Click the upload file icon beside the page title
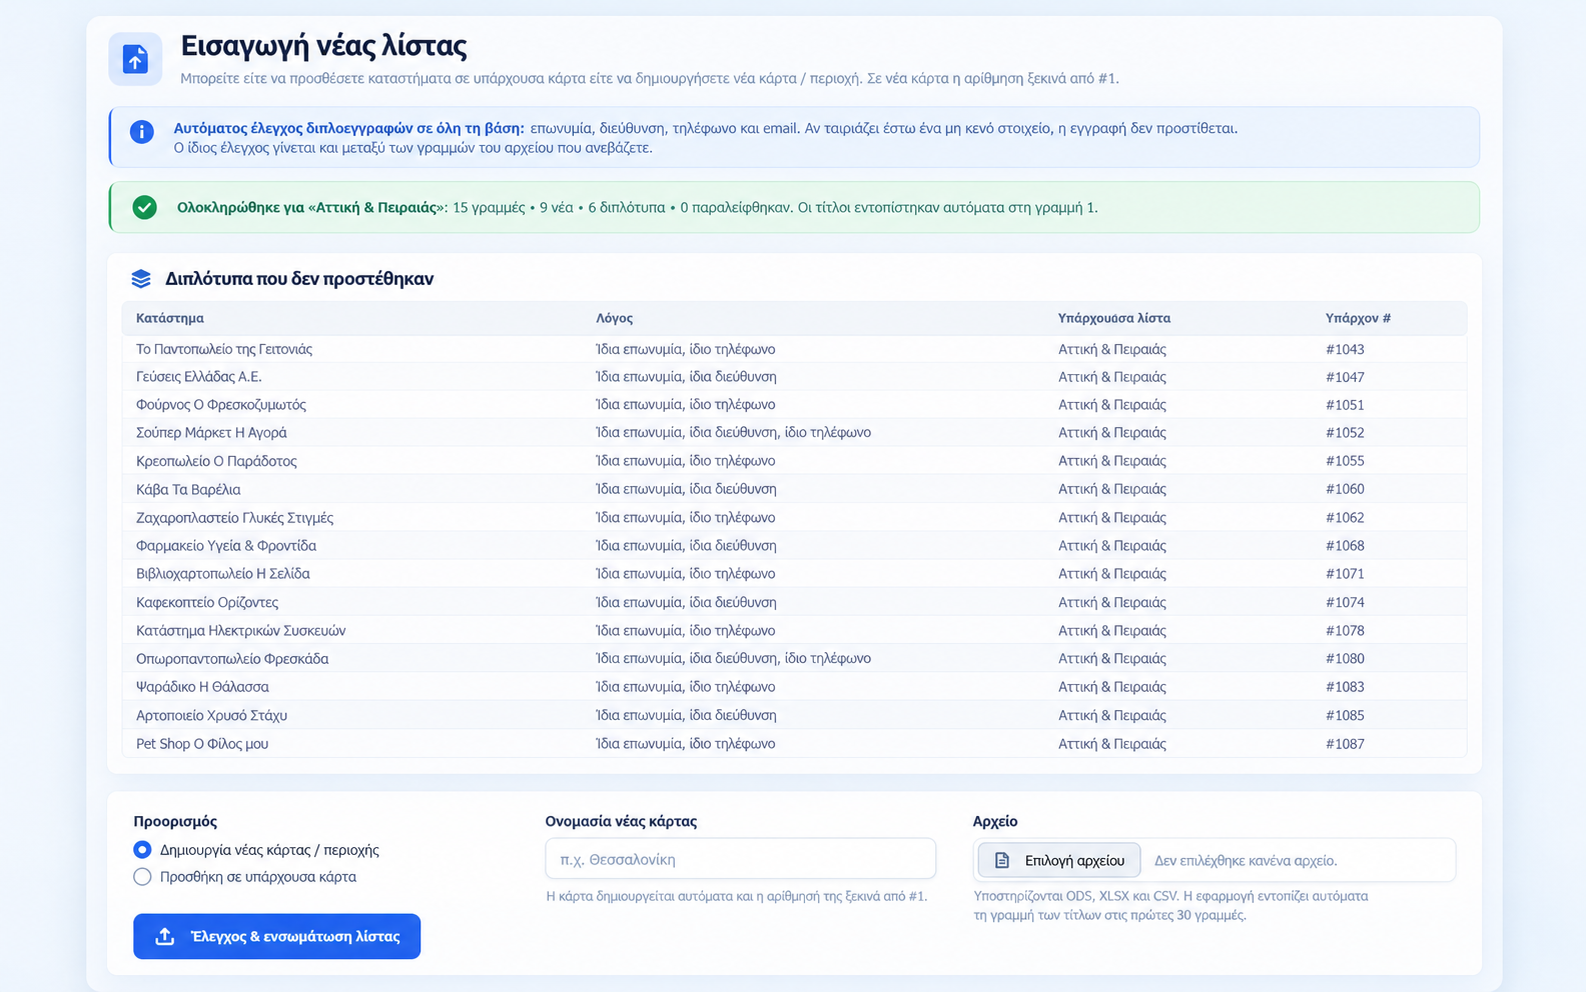Image resolution: width=1586 pixels, height=992 pixels. coord(135,59)
